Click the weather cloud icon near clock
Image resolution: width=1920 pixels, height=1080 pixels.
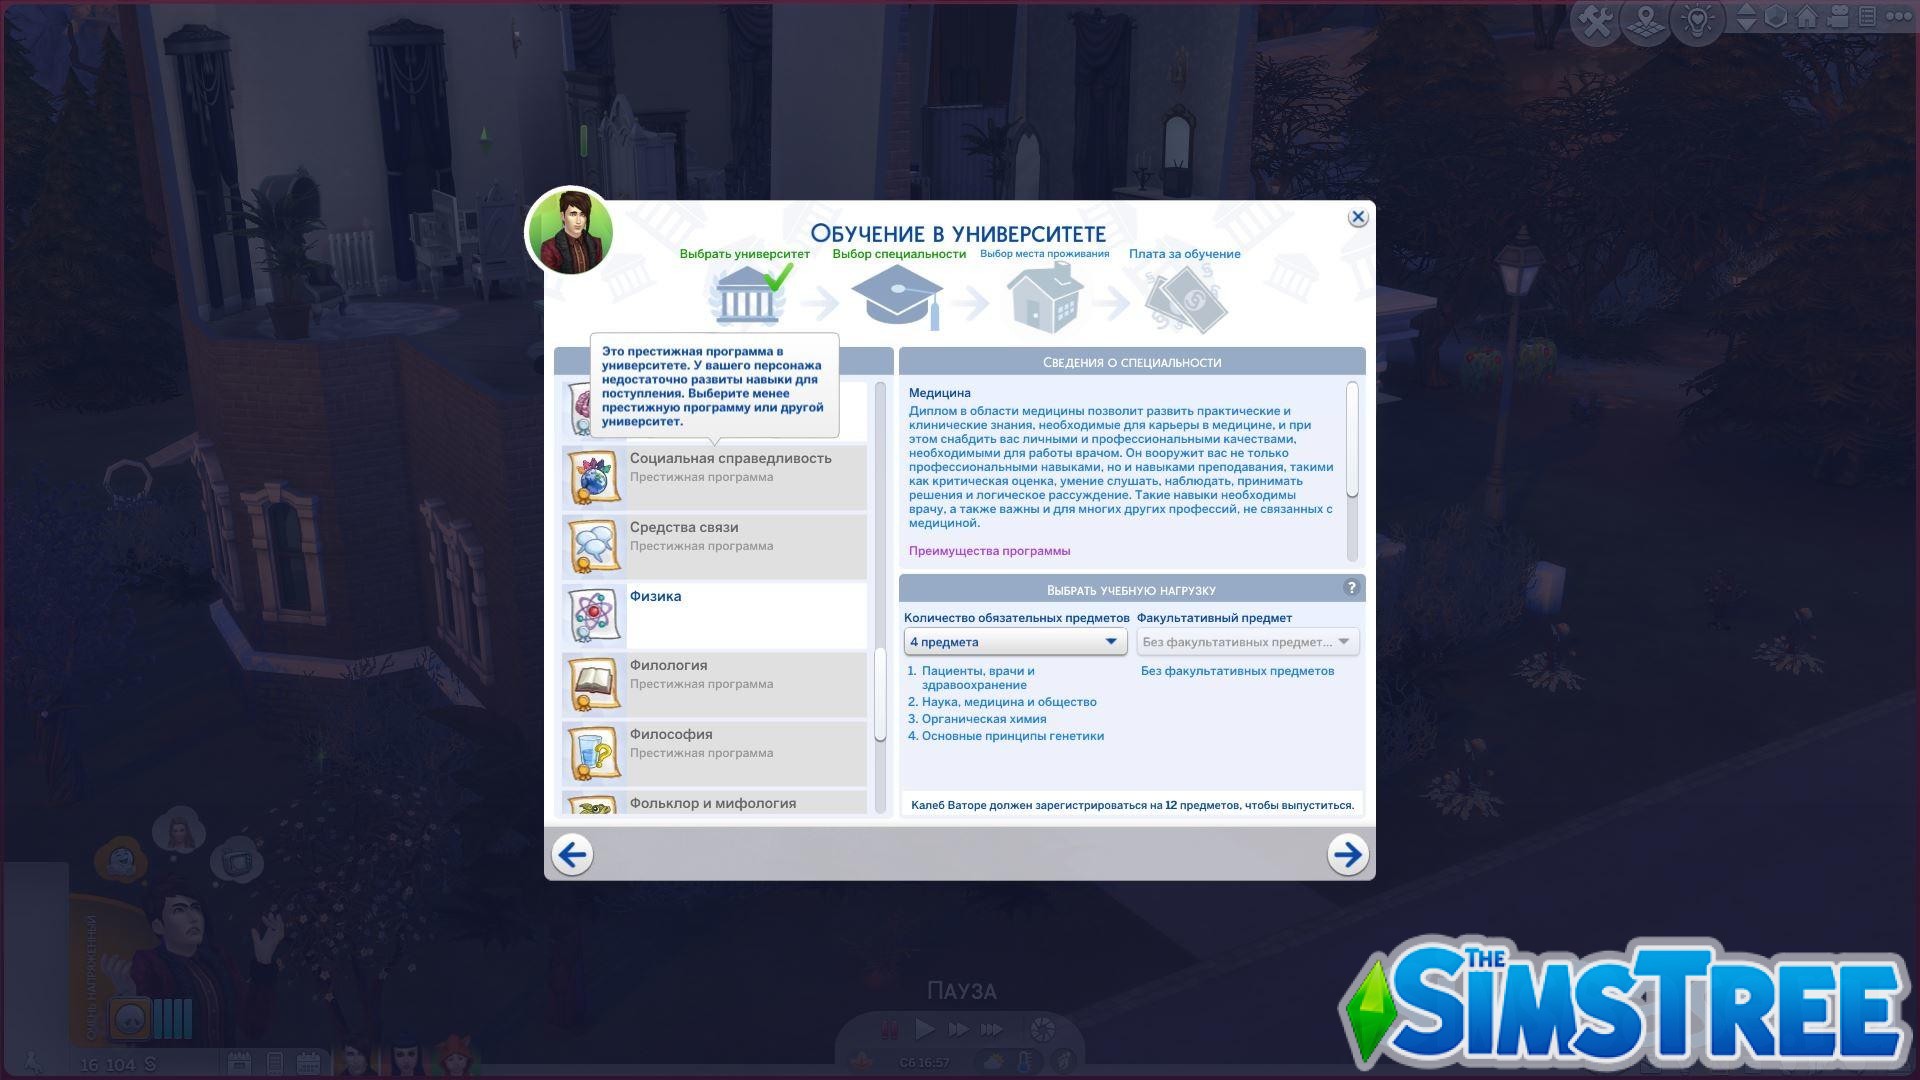[996, 1062]
